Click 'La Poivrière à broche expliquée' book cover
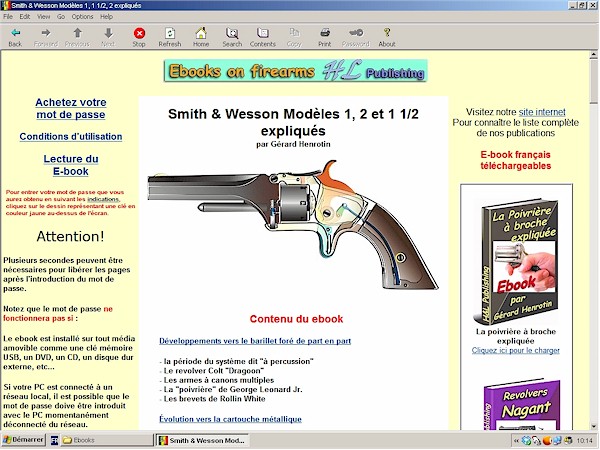This screenshot has width=600, height=450. pos(516,261)
